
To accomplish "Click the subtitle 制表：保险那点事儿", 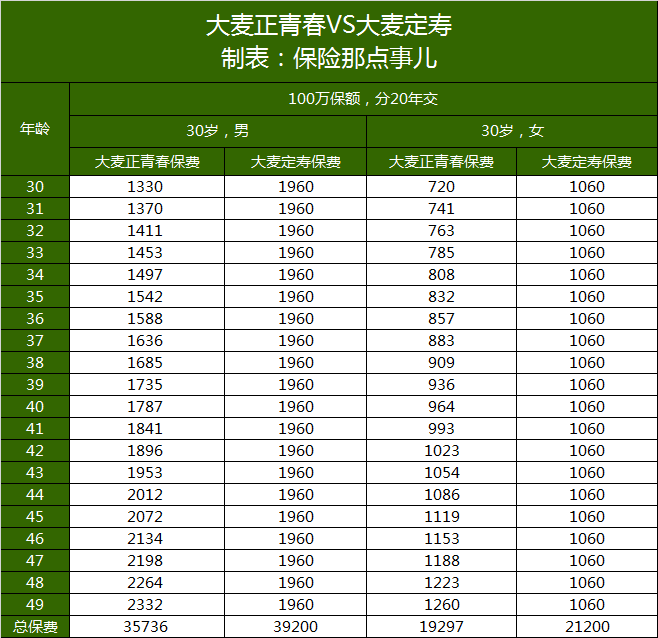I will [x=329, y=58].
